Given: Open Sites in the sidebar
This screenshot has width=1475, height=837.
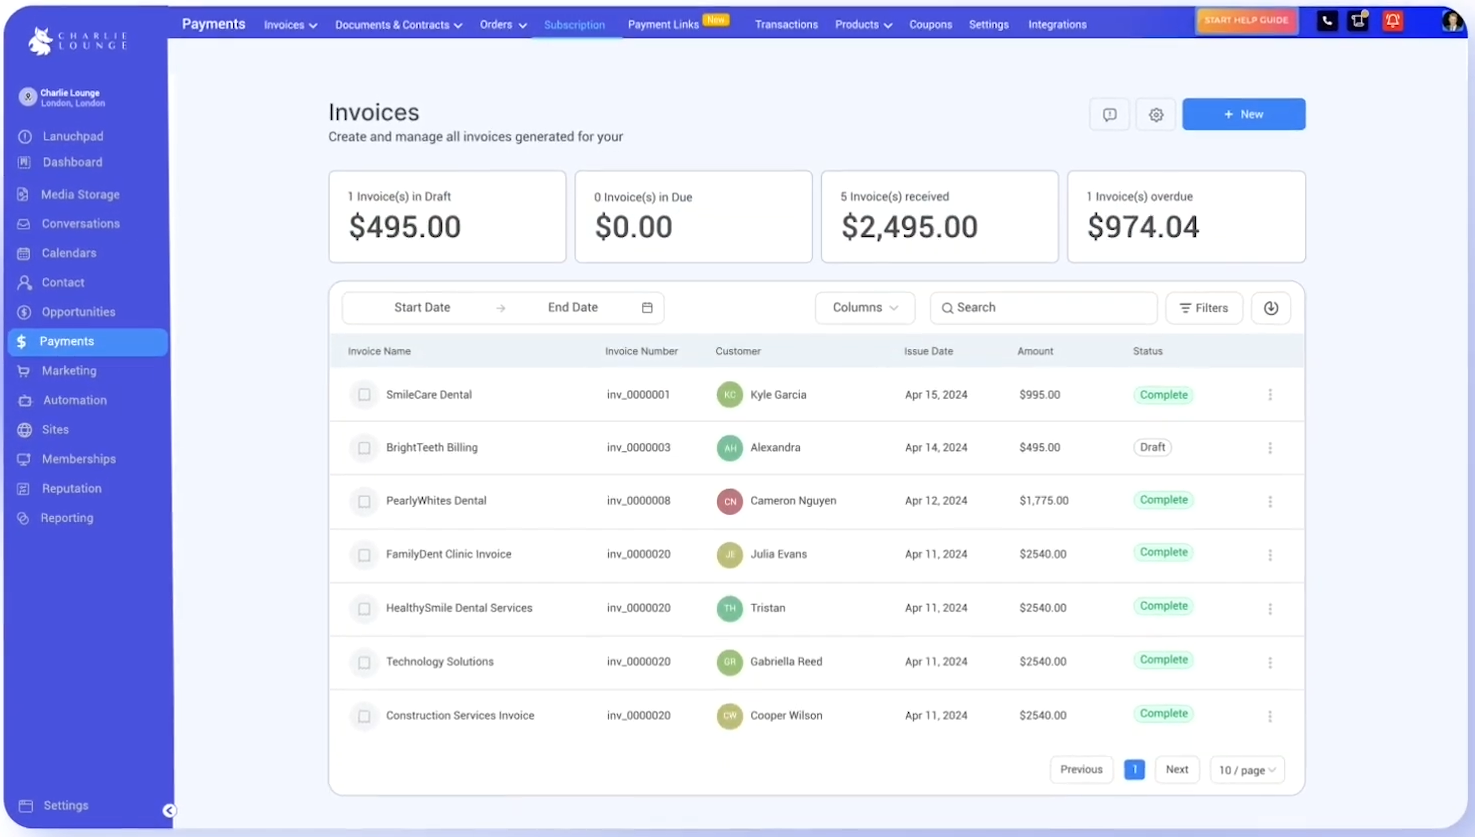Looking at the screenshot, I should click(x=55, y=429).
